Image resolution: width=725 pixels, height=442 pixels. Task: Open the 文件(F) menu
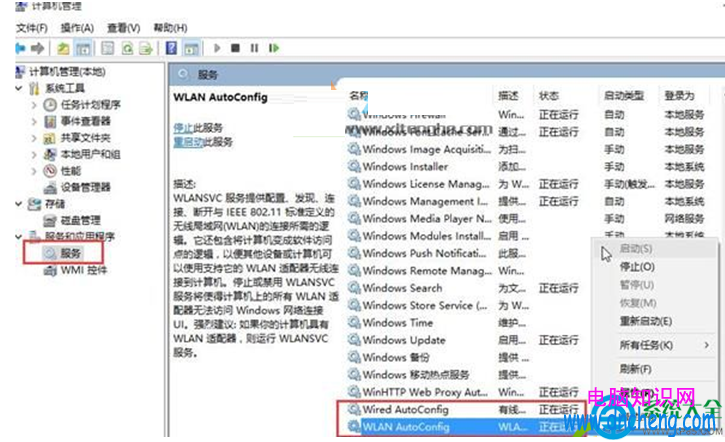pos(31,28)
